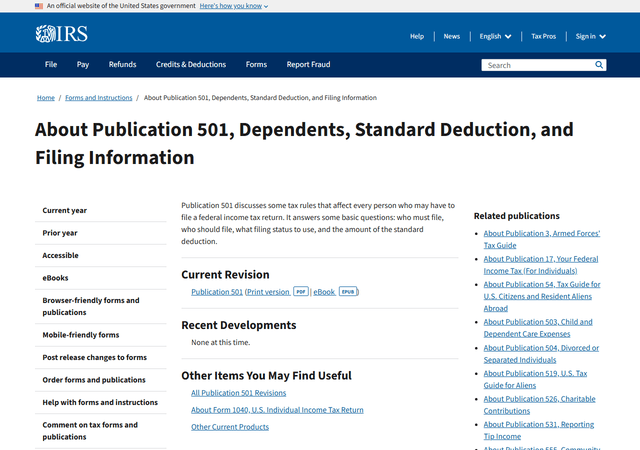640x450 pixels.
Task: Open the English language dropdown
Action: click(495, 36)
